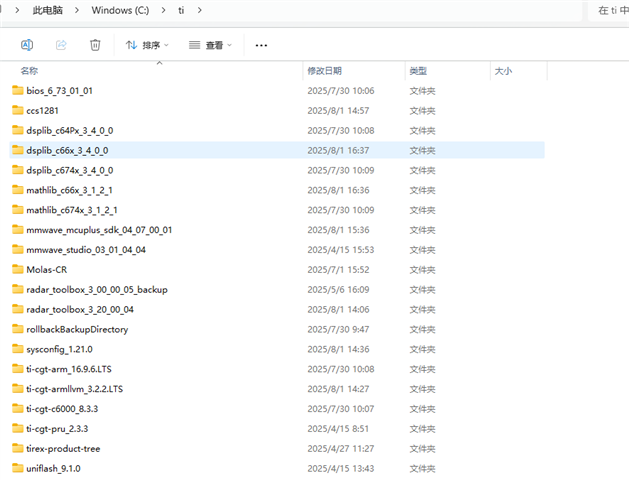Click the 此电脑 breadcrumb
Screen dimensions: 629x480
[x=48, y=10]
